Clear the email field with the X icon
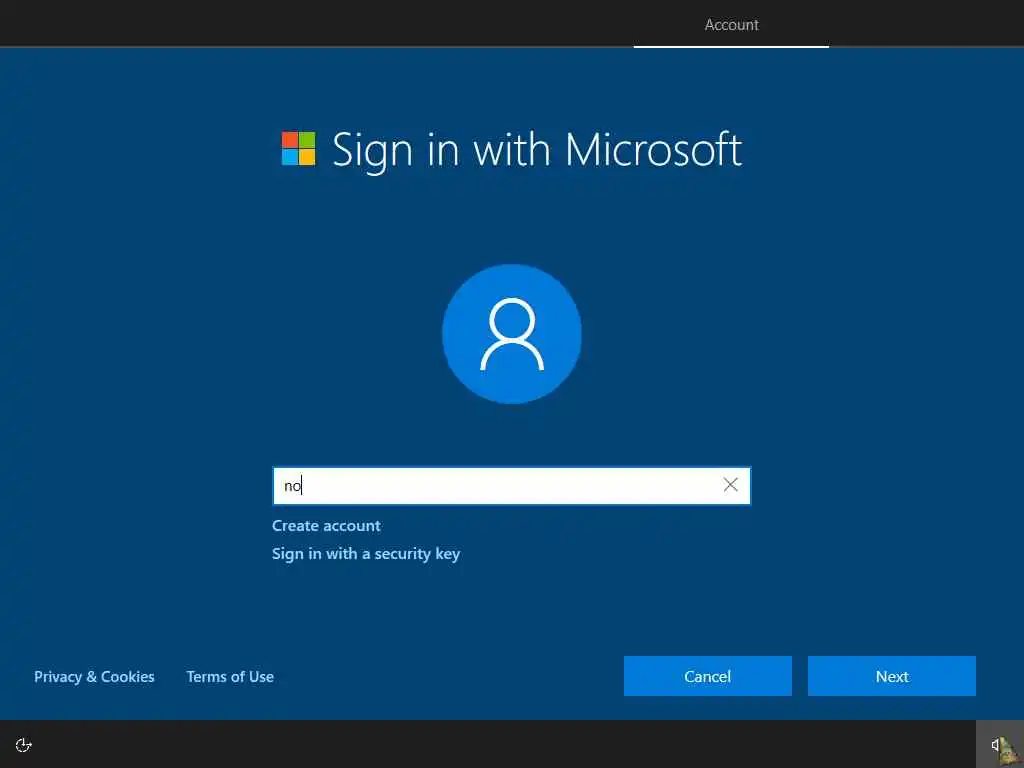Screen dimensions: 1024x768 click(730, 485)
